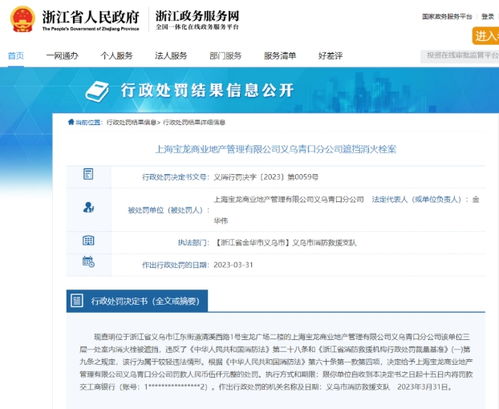Open the 一网通办 navigation tab

[x=62, y=56]
